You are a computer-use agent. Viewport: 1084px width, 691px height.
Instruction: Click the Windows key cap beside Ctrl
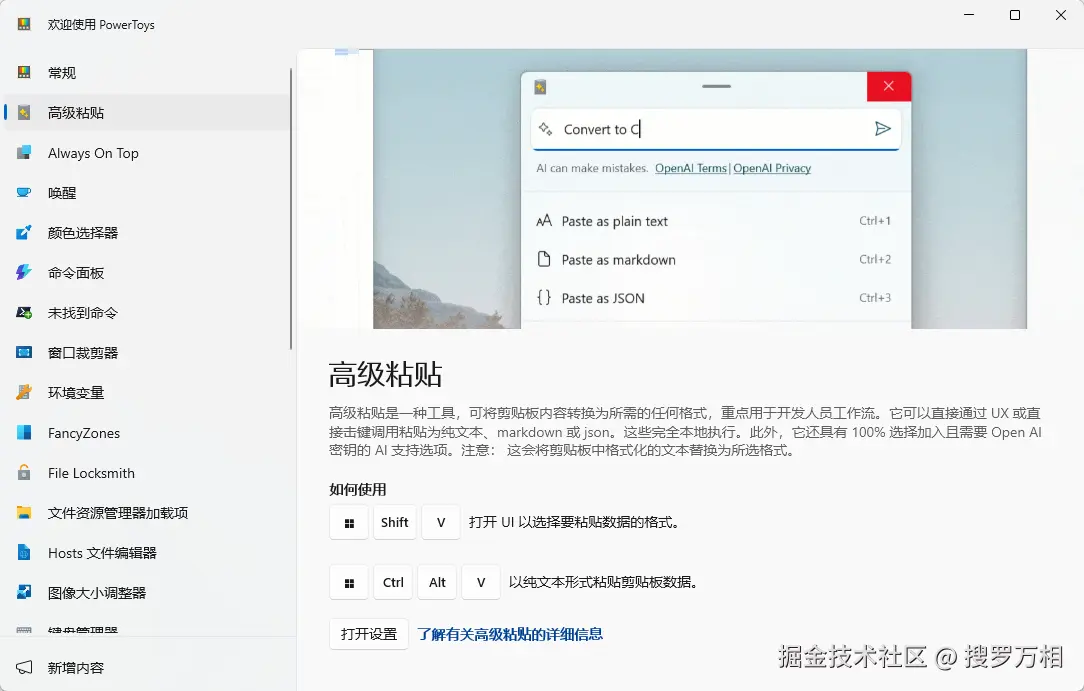tap(349, 583)
